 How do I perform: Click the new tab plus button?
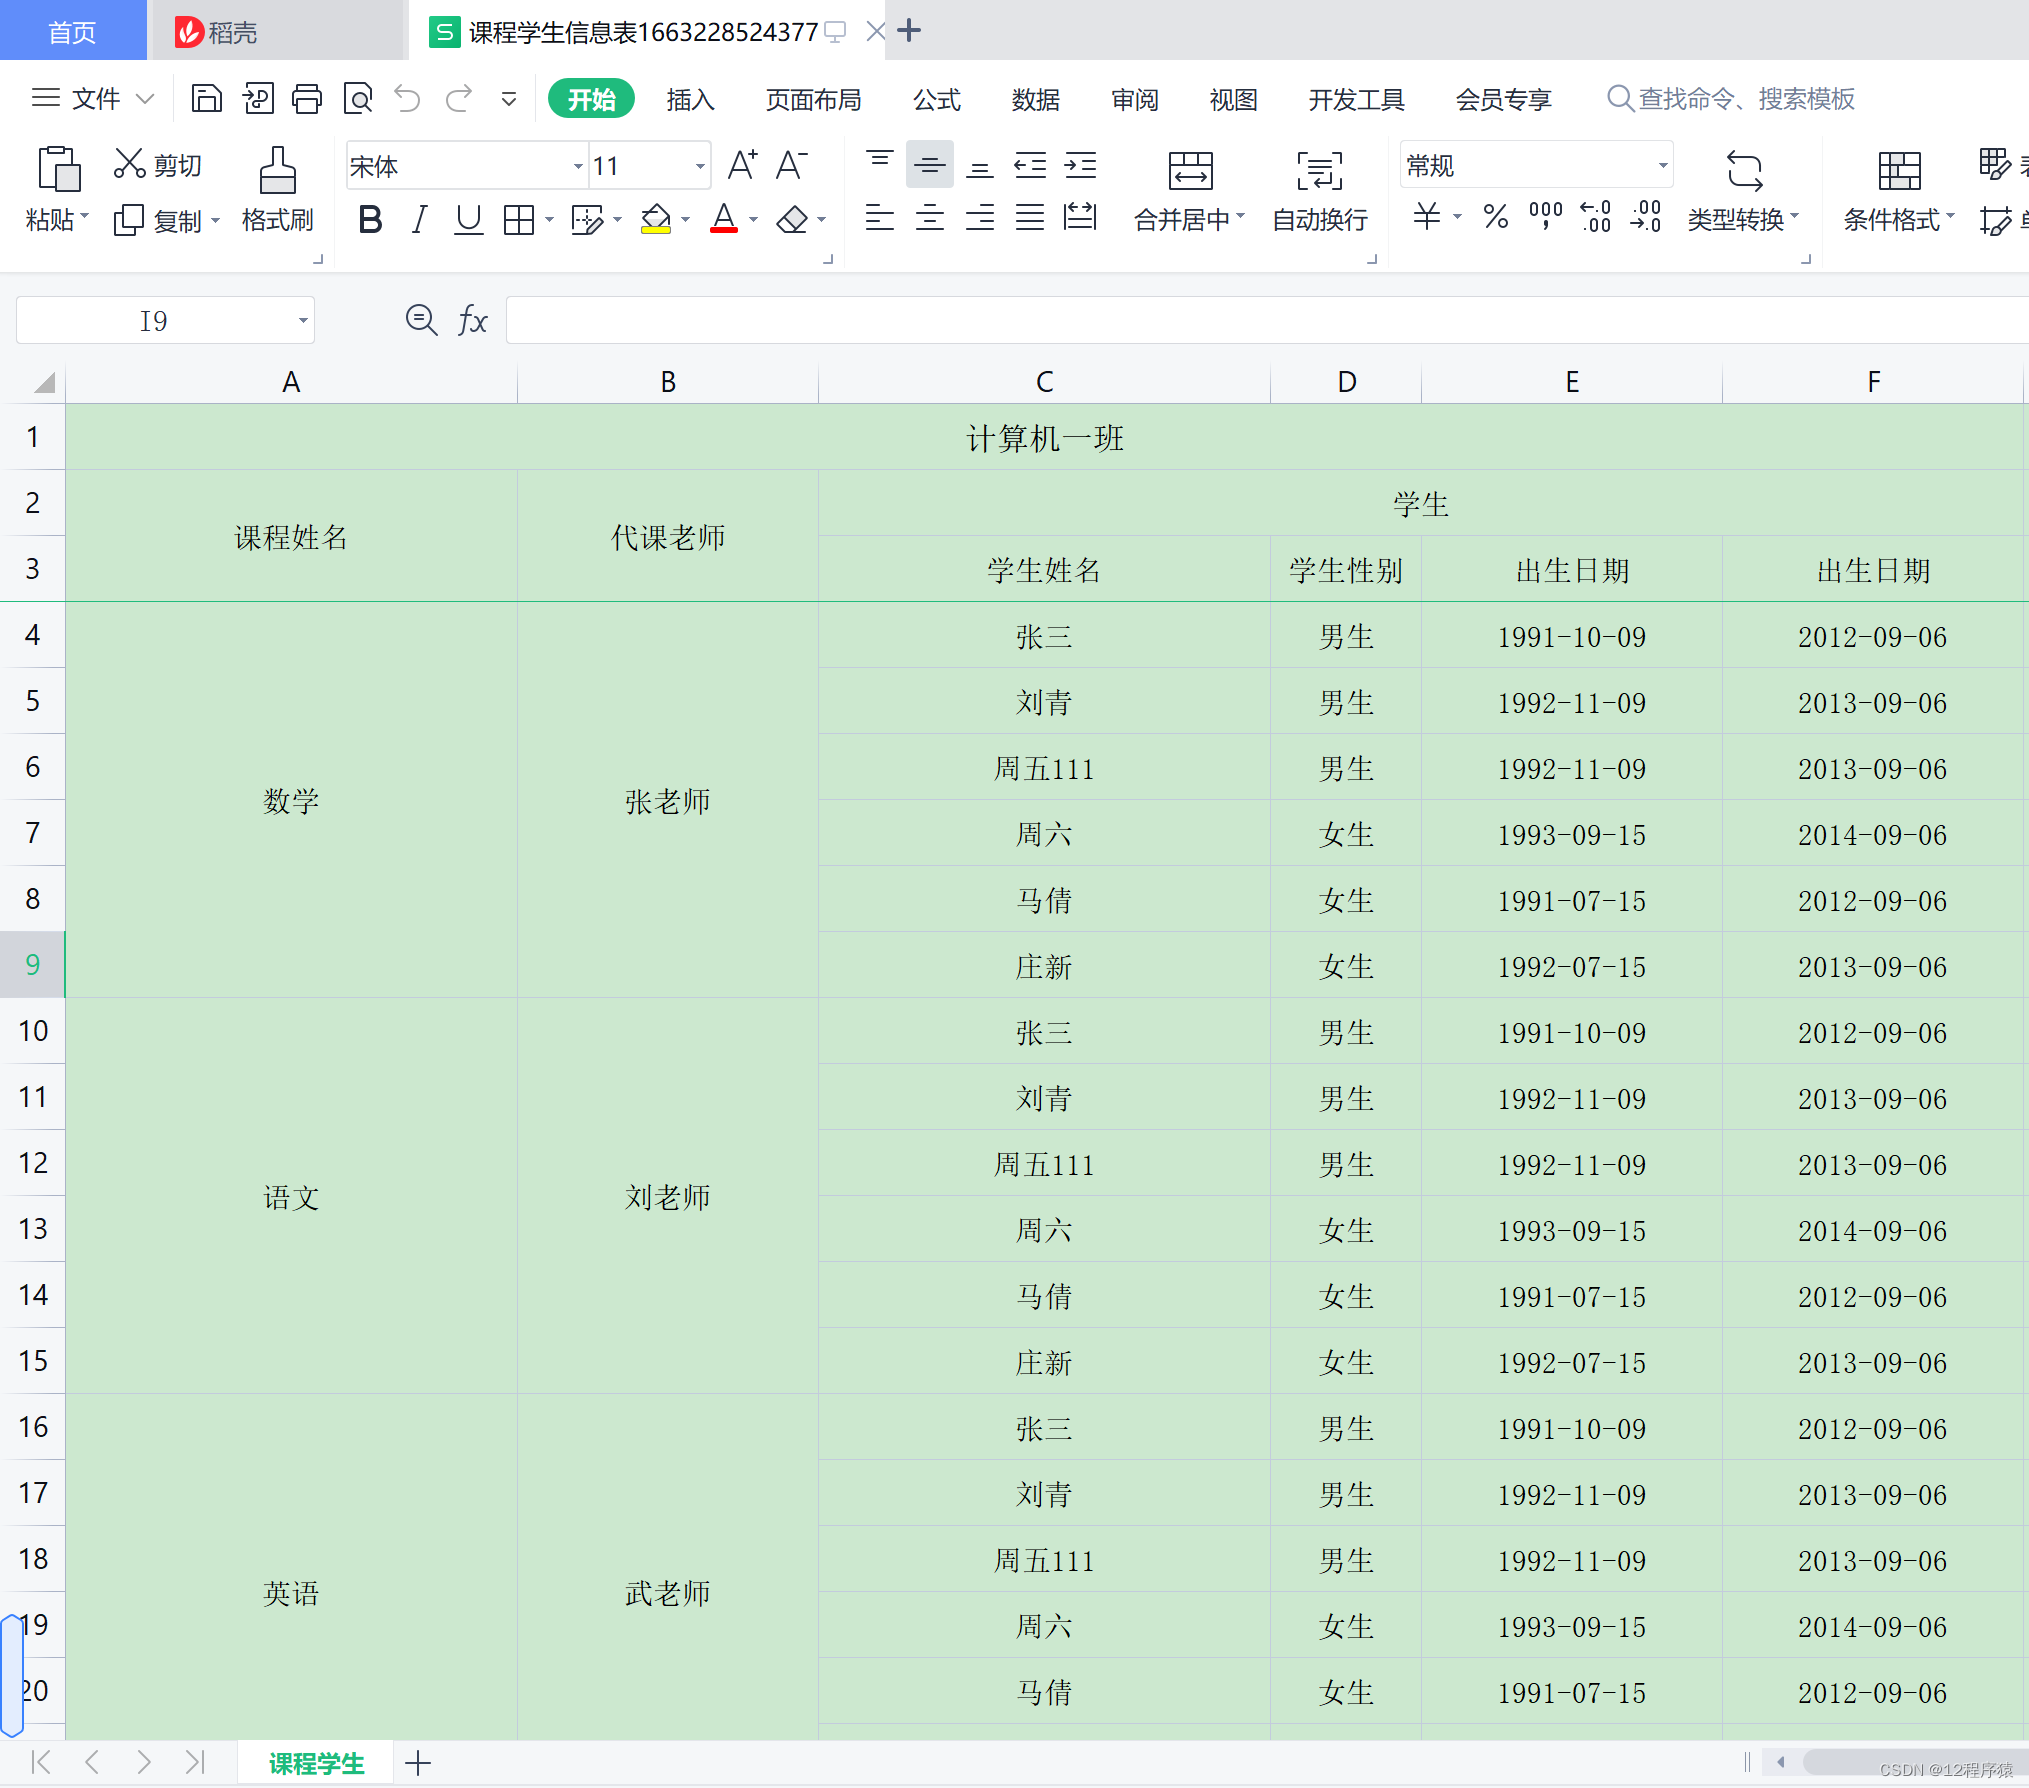pyautogui.click(x=909, y=31)
